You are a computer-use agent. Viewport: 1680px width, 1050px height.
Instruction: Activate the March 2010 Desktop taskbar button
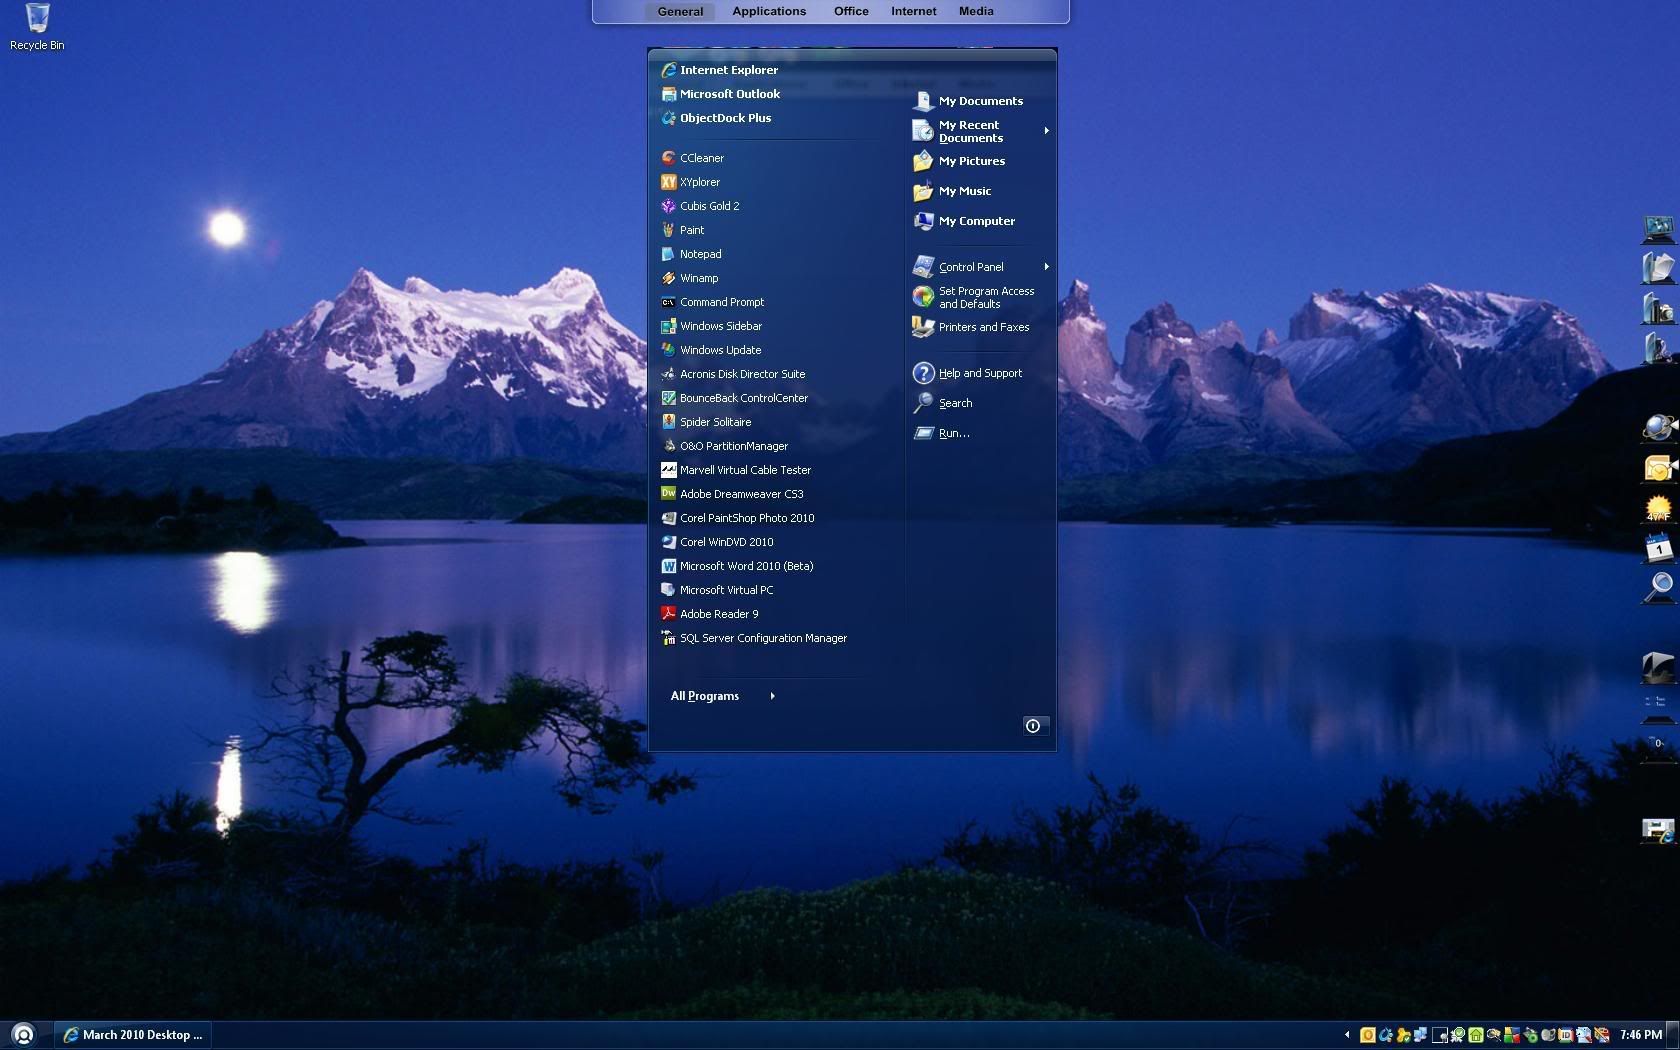point(131,1035)
